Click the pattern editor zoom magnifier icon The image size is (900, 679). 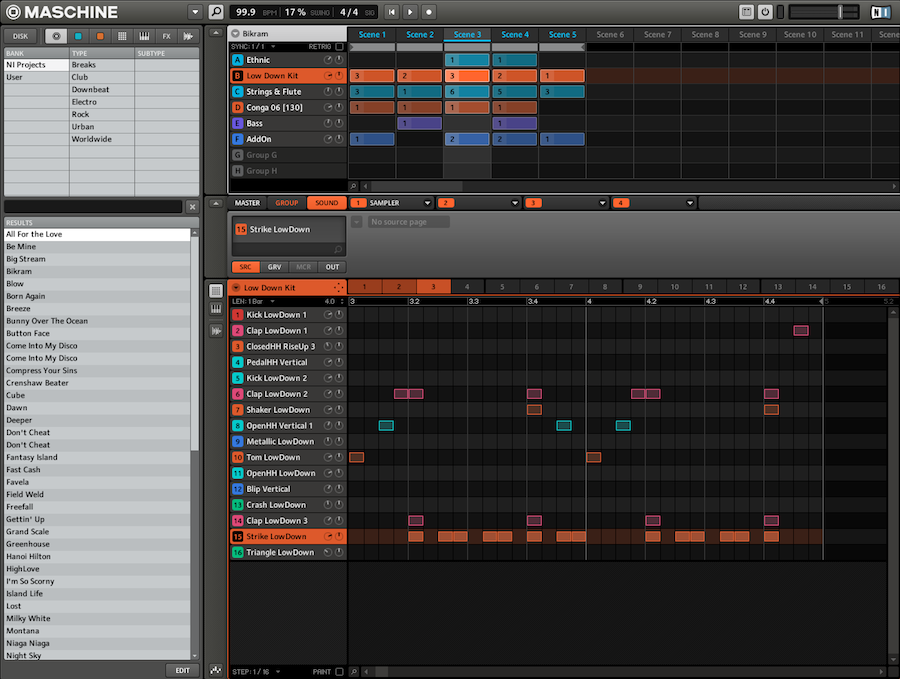tap(354, 672)
